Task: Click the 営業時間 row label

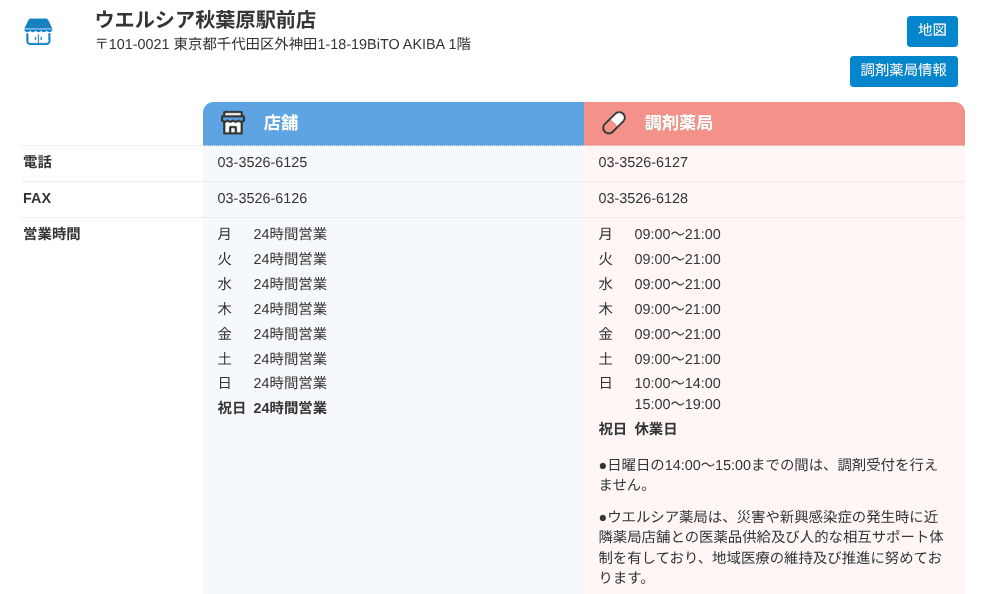Action: [x=52, y=234]
